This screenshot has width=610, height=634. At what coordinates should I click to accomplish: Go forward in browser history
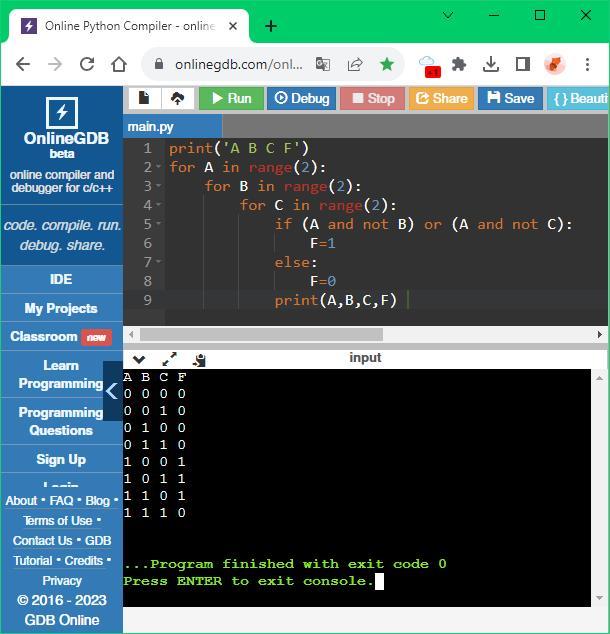55,64
